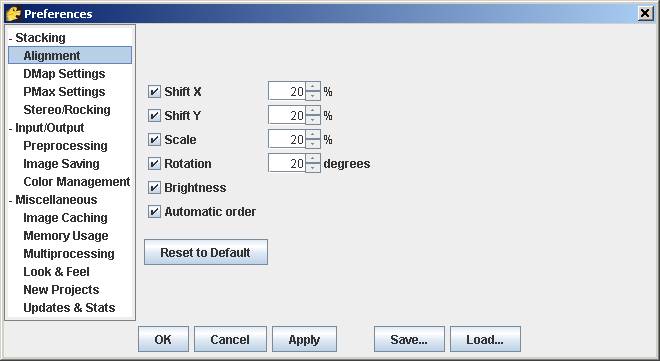The image size is (660, 361).
Task: Increase the Shift X percentage with up arrow
Action: [313, 87]
